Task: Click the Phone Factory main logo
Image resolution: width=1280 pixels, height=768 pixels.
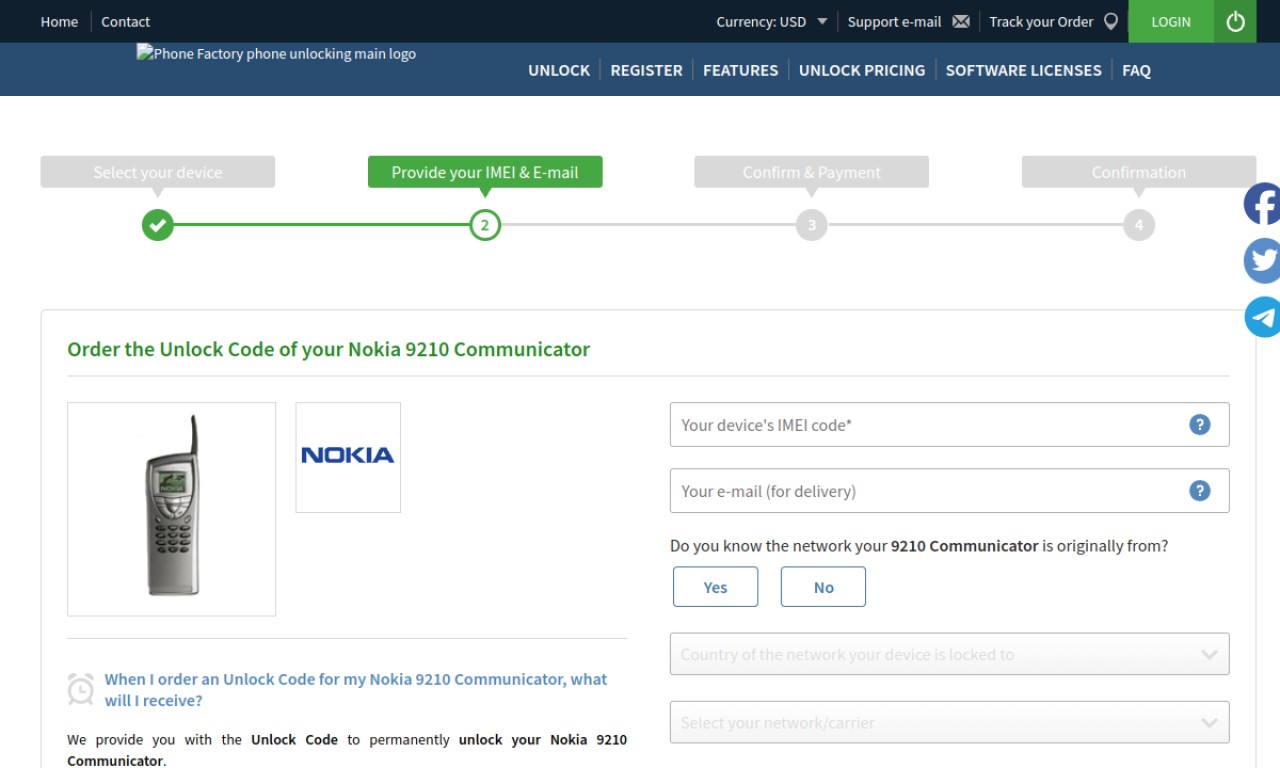Action: 276,54
